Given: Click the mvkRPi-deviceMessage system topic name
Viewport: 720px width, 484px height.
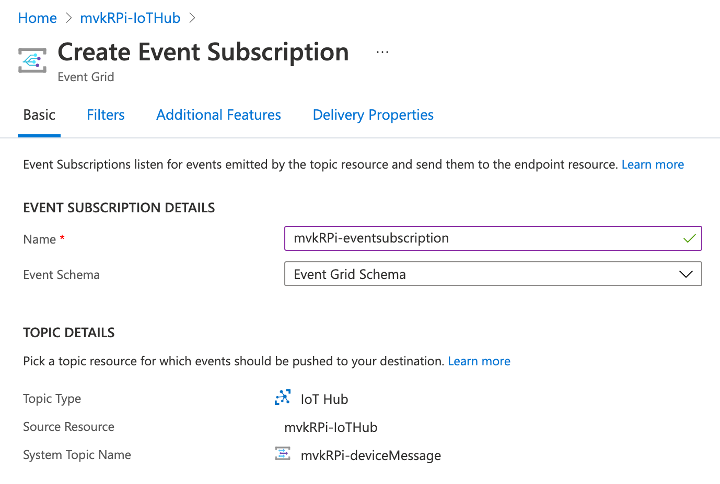Looking at the screenshot, I should (371, 455).
